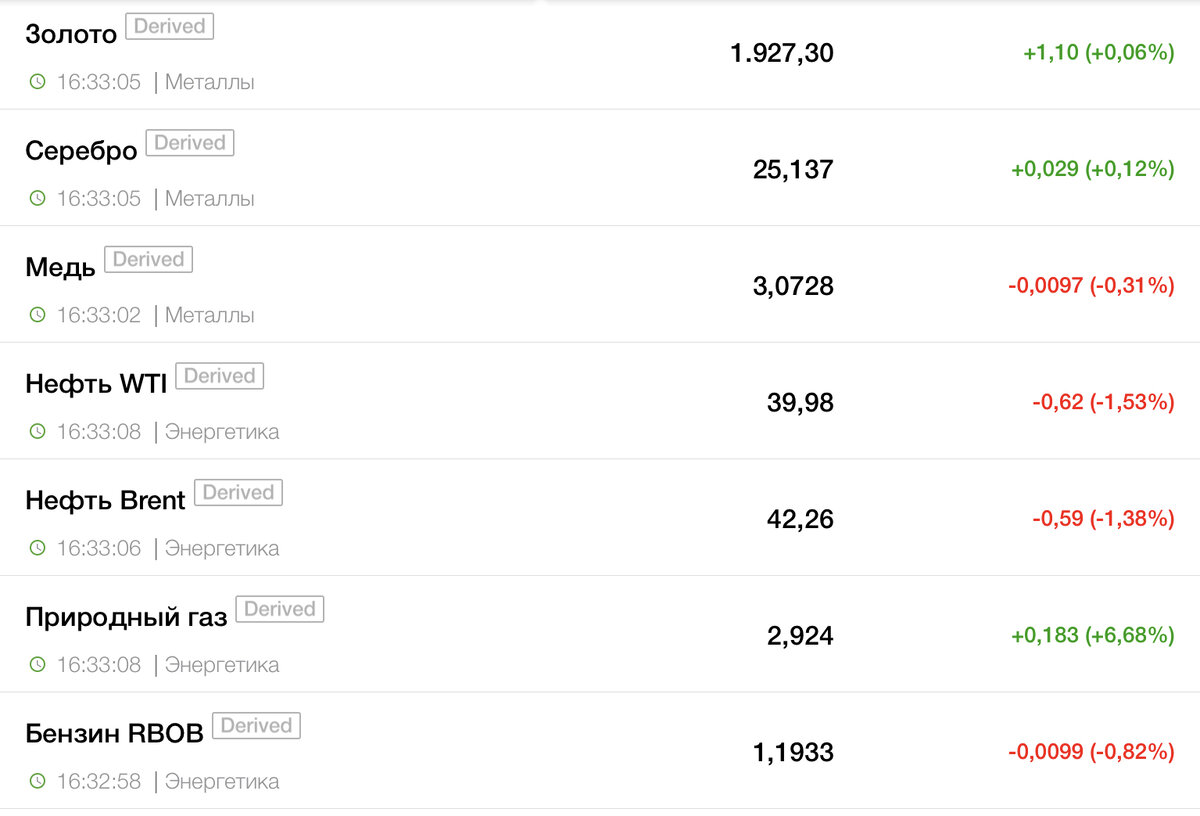Open Бензин RBOB quote details

(114, 733)
